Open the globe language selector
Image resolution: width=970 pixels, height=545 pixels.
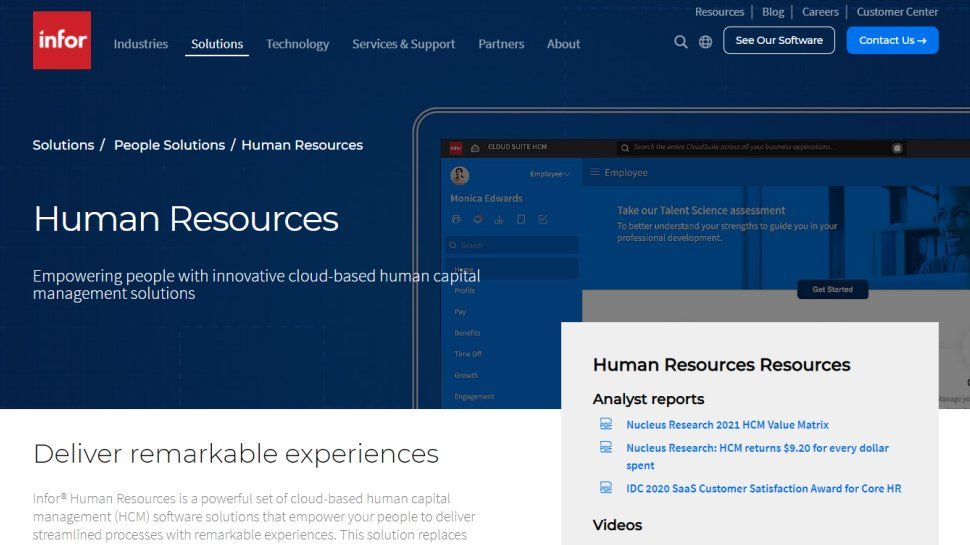705,41
